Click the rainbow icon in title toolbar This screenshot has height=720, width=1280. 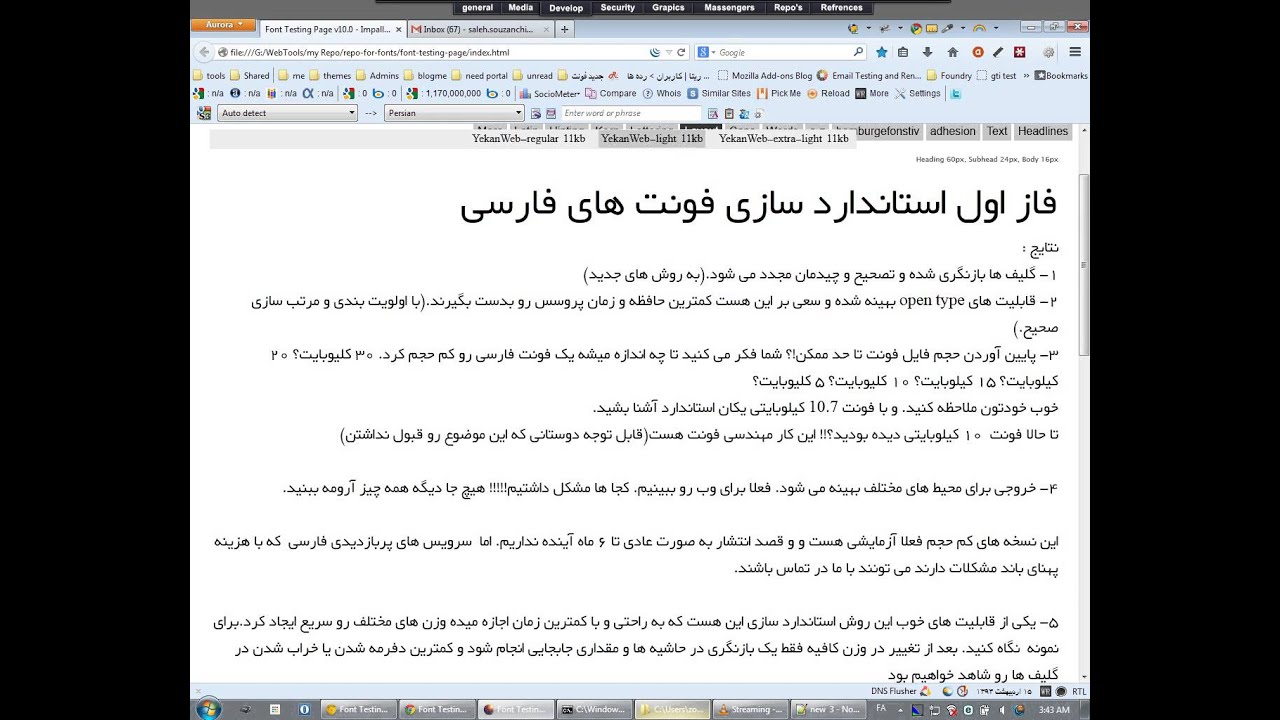980,29
